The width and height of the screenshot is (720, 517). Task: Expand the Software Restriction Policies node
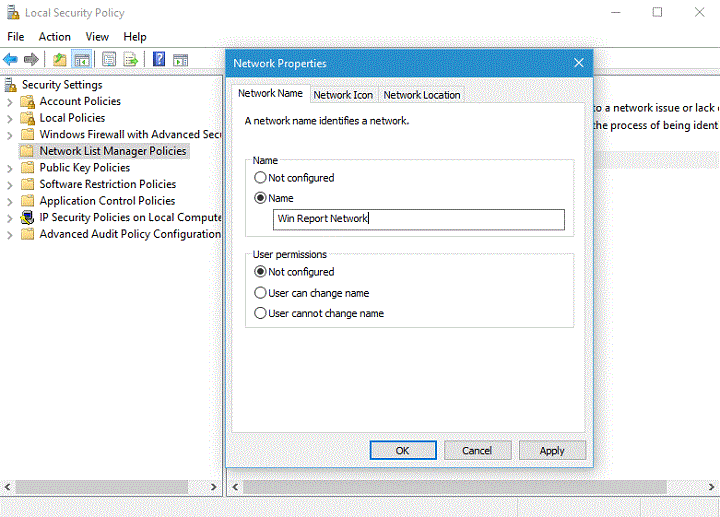coord(10,185)
